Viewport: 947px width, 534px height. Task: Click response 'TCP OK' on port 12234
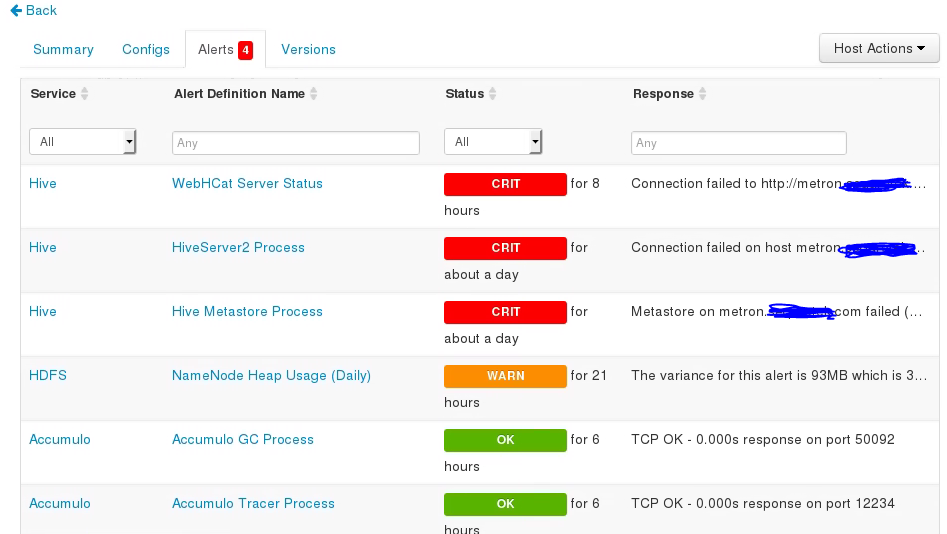point(763,504)
